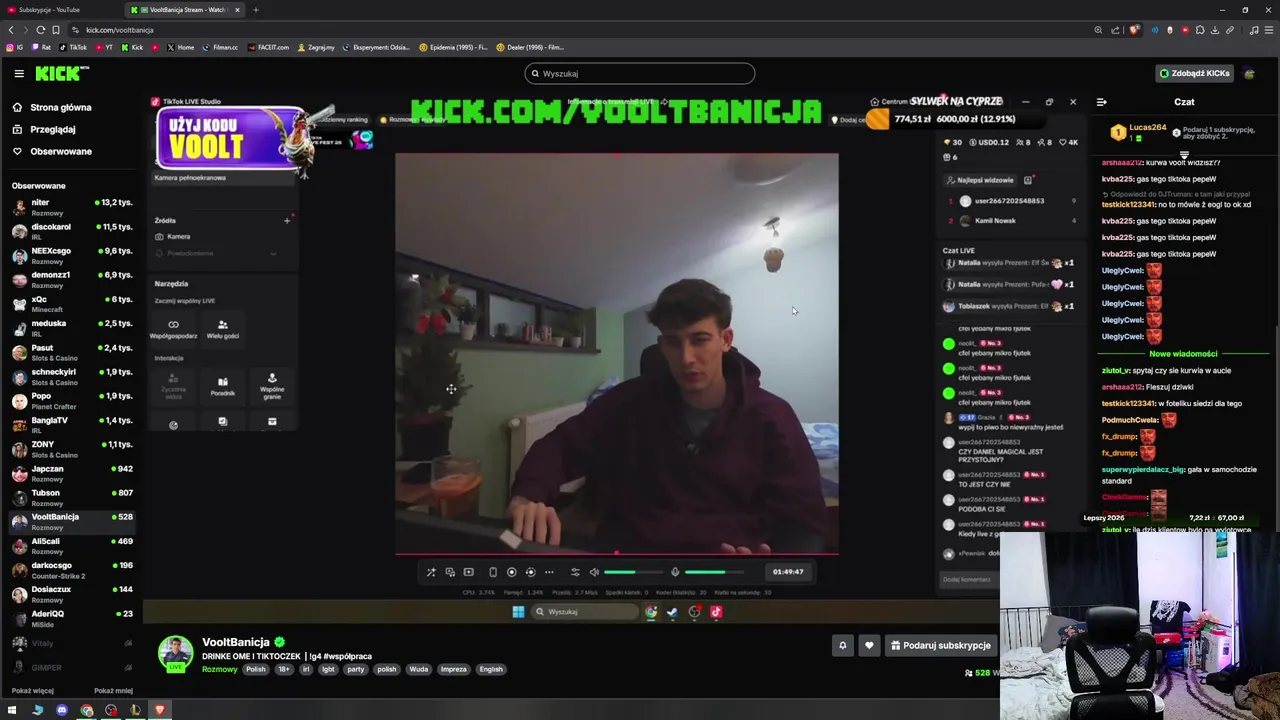Open the browser extensions puzzle icon
Image resolution: width=1280 pixels, height=720 pixels.
1200,30
